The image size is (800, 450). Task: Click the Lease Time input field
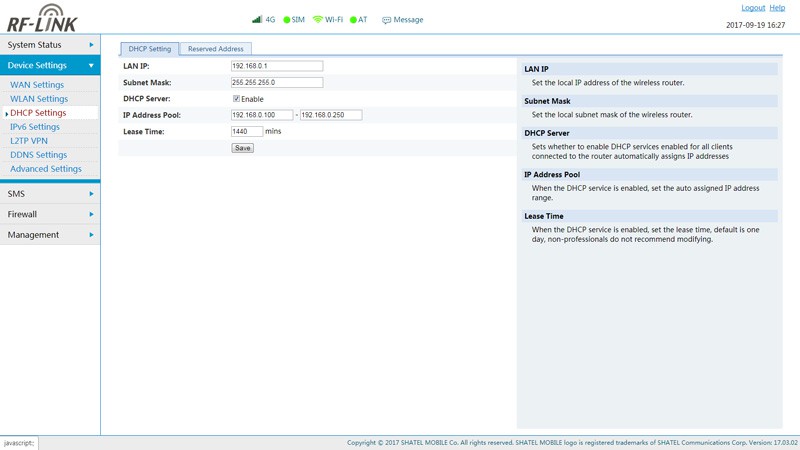246,131
